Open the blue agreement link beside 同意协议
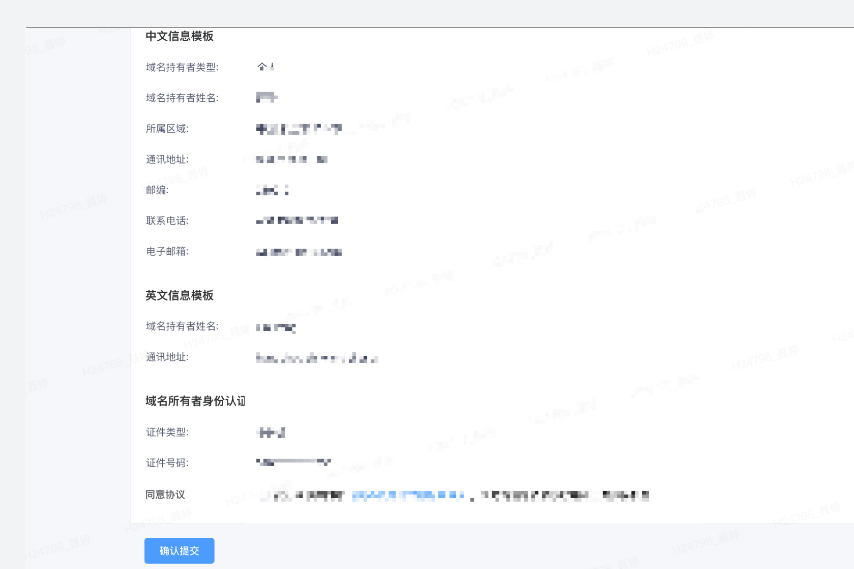854x569 pixels. [x=408, y=495]
